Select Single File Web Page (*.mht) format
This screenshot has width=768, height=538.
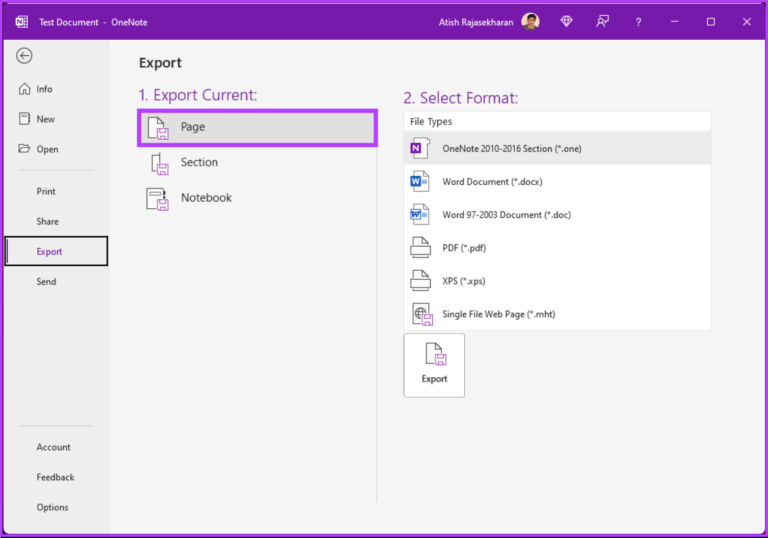pos(557,314)
